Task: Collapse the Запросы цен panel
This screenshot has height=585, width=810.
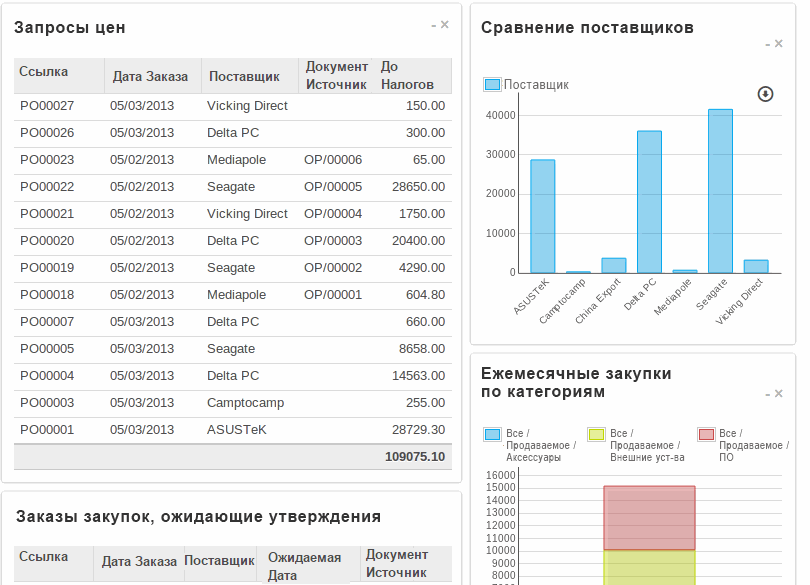Action: 434,25
